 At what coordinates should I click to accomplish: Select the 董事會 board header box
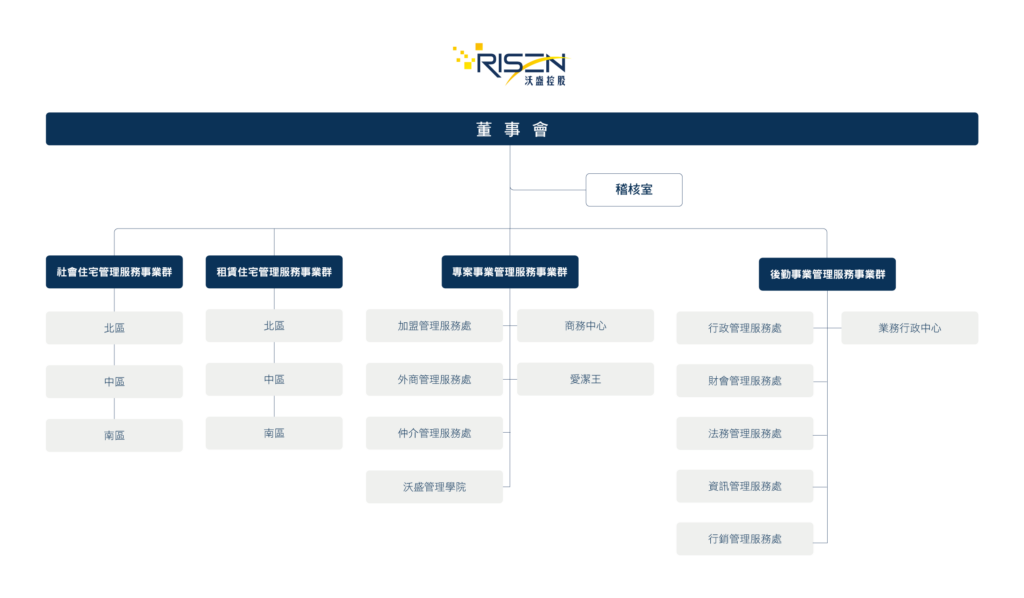coord(512,128)
